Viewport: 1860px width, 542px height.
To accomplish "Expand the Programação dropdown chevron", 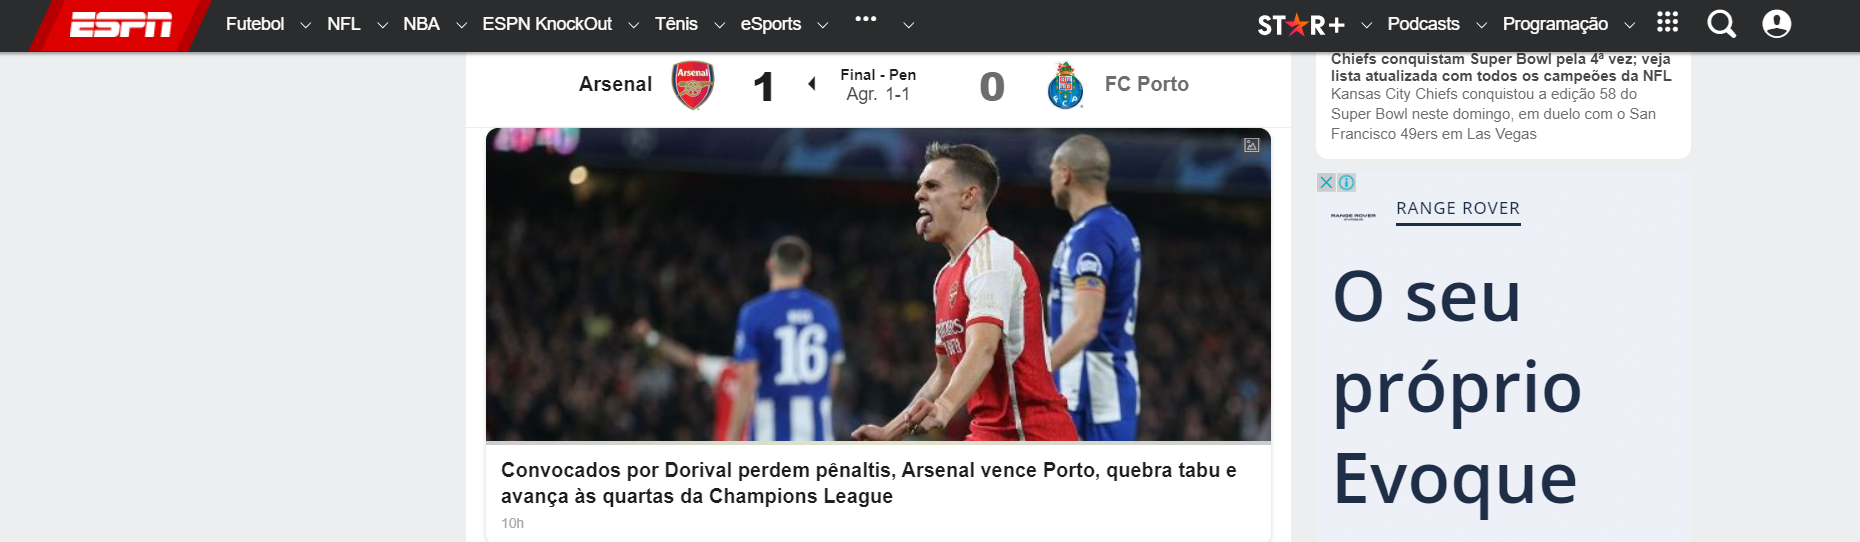I will point(1629,26).
